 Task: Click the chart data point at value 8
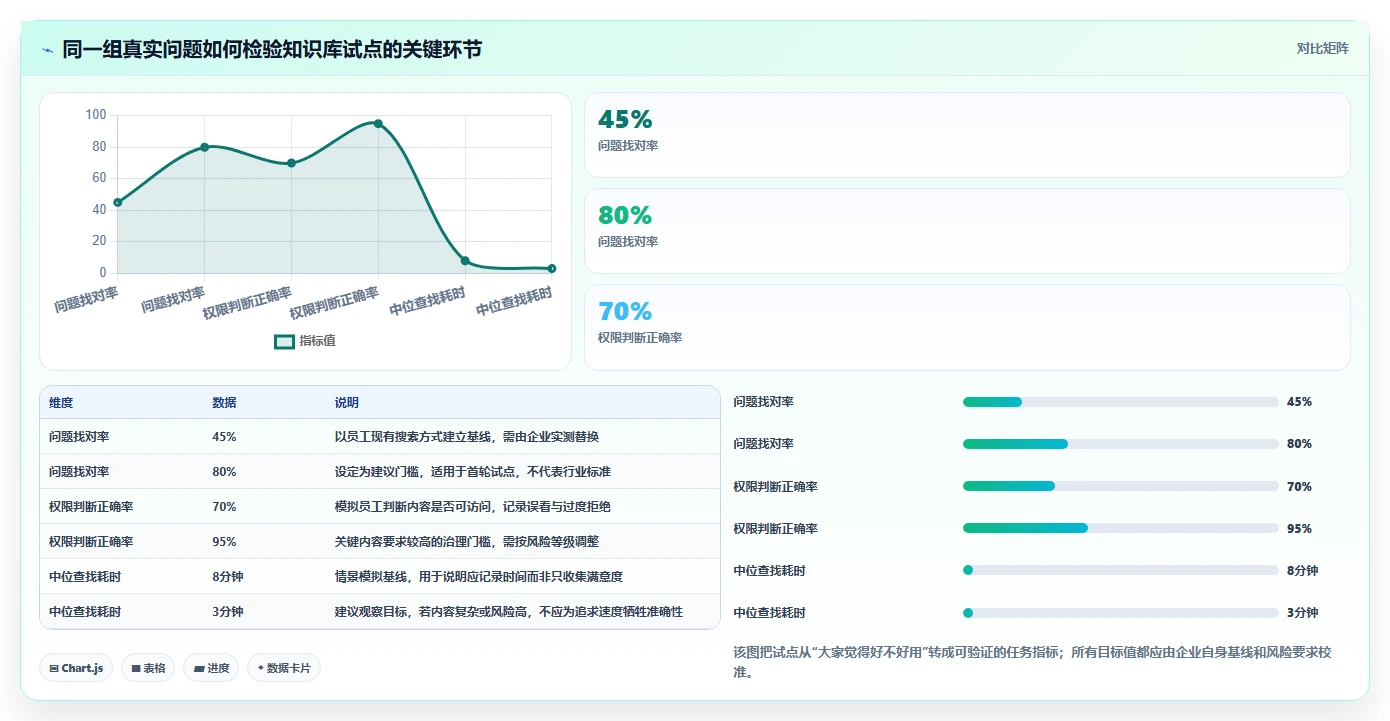pos(465,261)
